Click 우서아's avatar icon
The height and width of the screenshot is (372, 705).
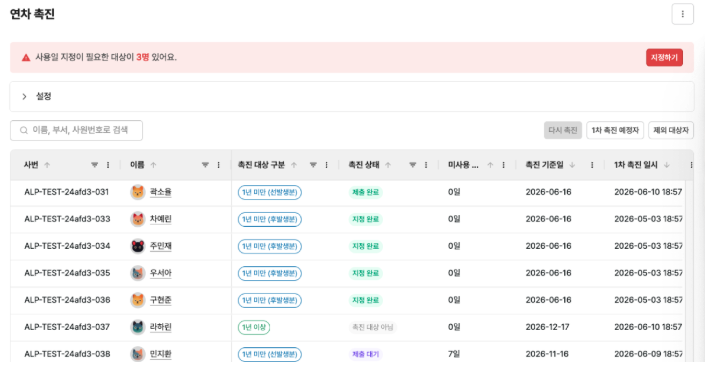(138, 273)
